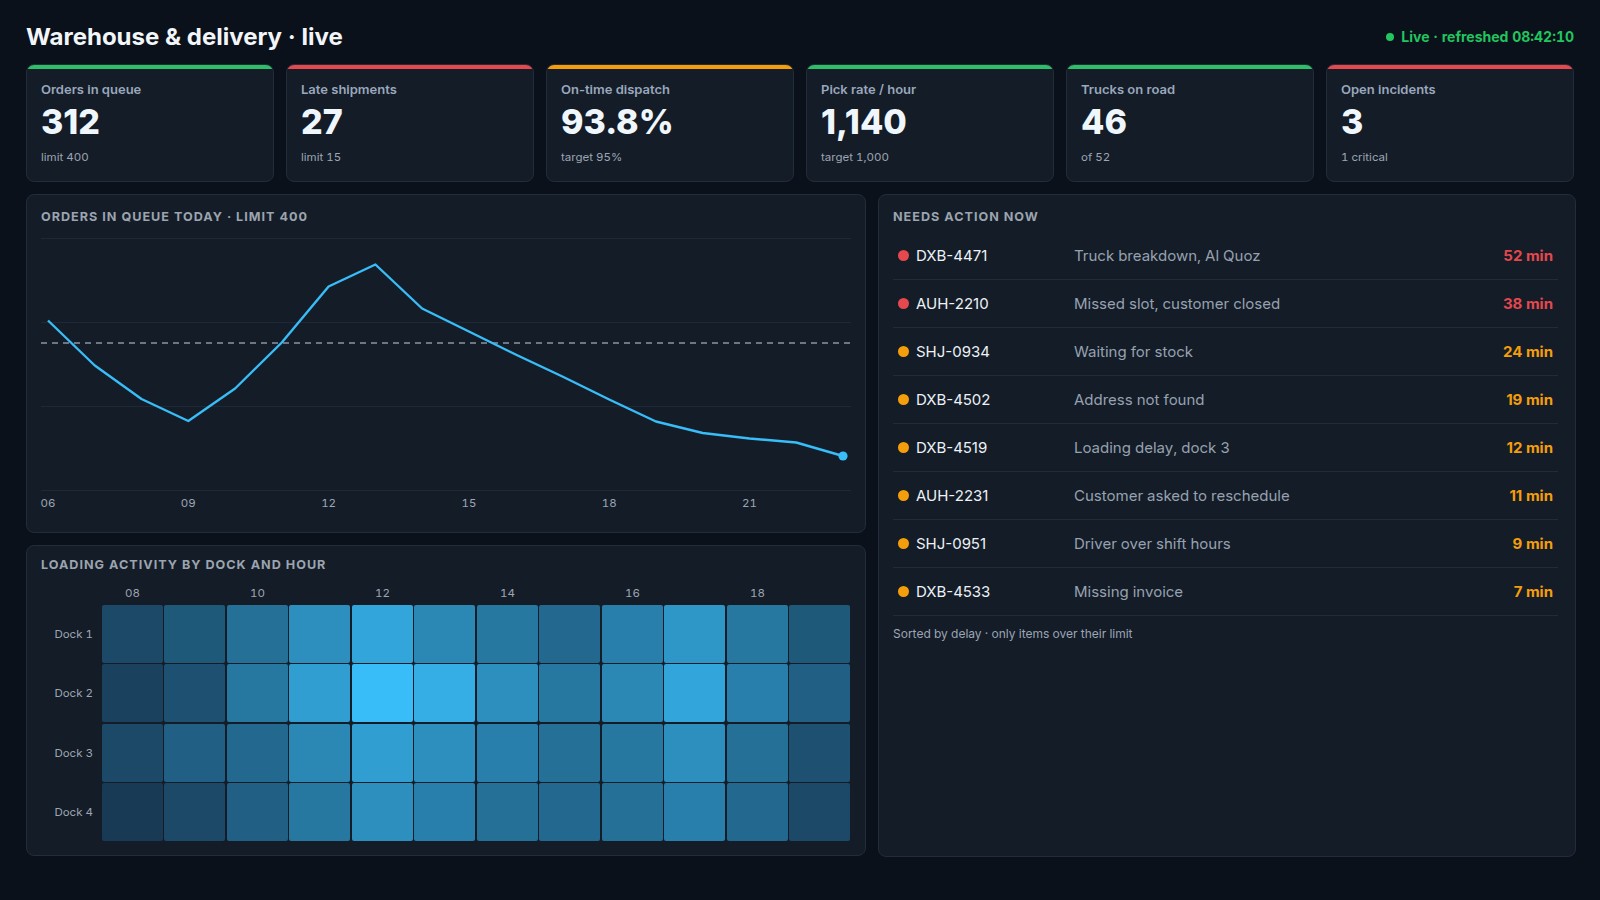The width and height of the screenshot is (1600, 900).
Task: Click the Live refreshed 08:42:10 text
Action: [x=1487, y=37]
